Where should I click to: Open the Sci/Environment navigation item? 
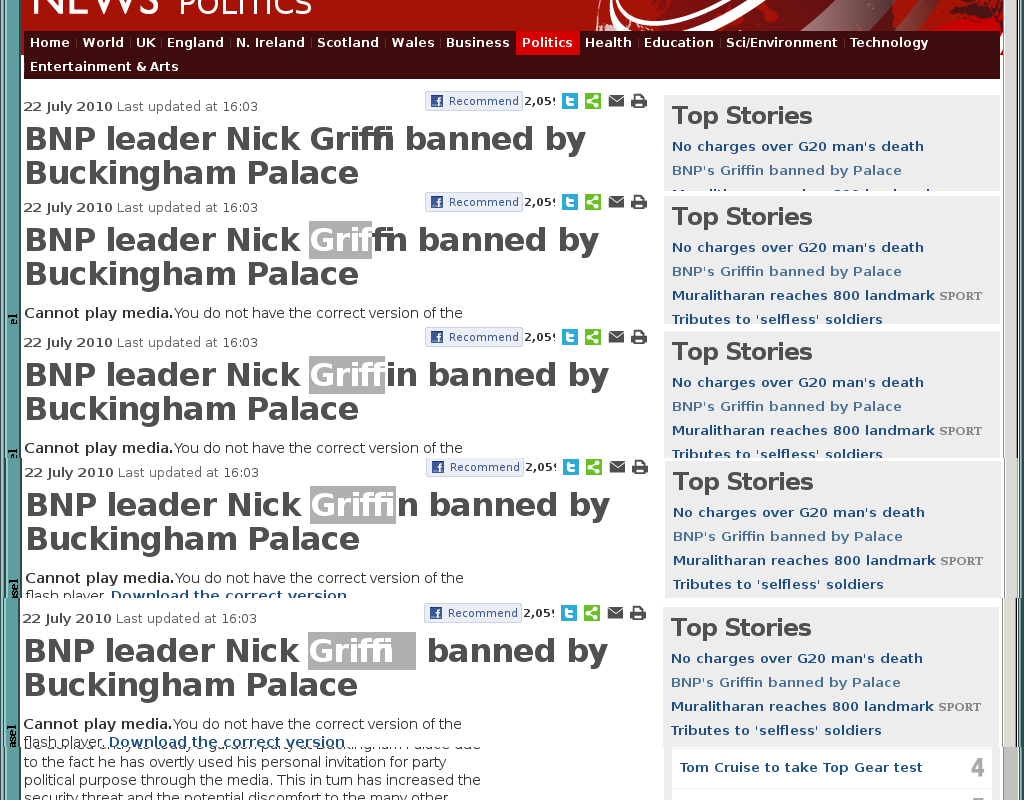pyautogui.click(x=781, y=42)
